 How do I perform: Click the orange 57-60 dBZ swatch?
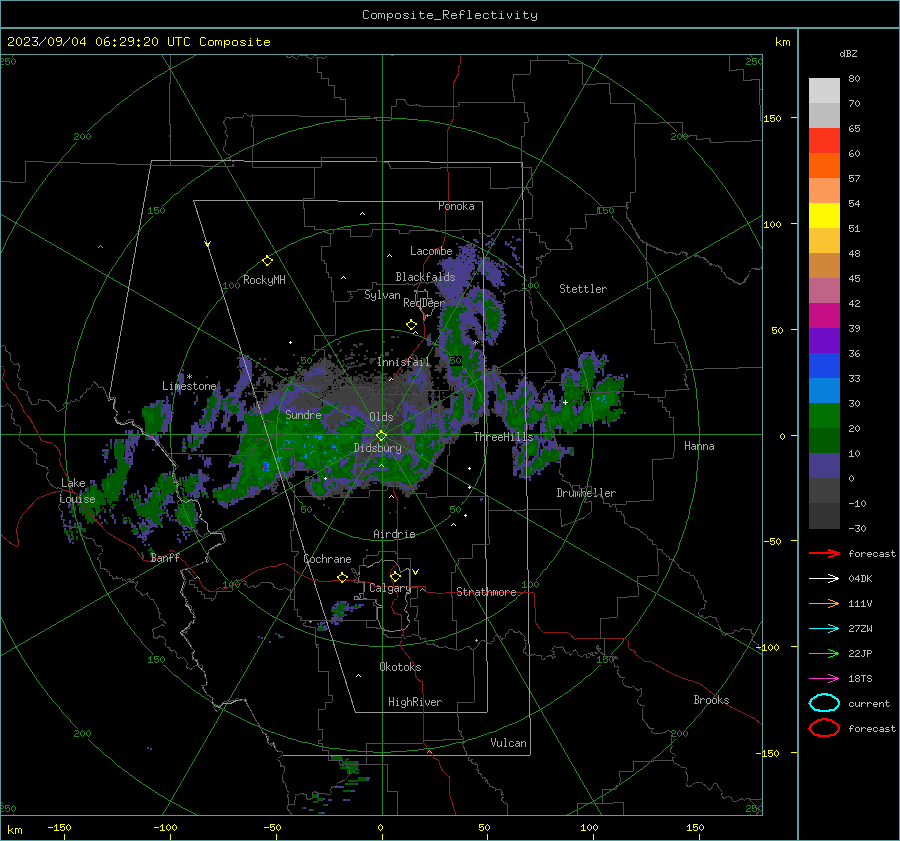tap(824, 165)
